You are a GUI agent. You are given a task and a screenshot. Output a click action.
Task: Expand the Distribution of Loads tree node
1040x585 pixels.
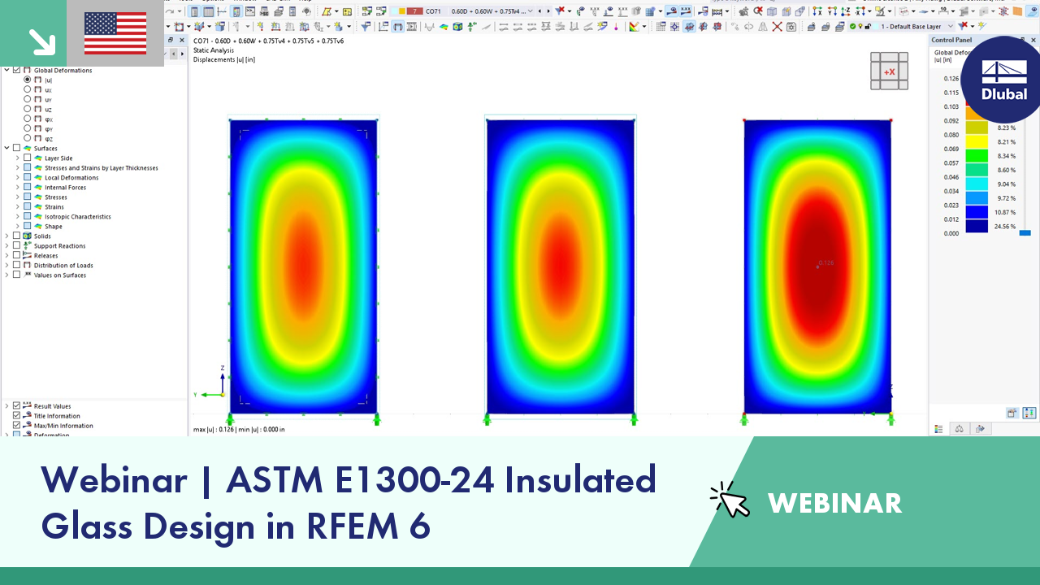tap(7, 265)
